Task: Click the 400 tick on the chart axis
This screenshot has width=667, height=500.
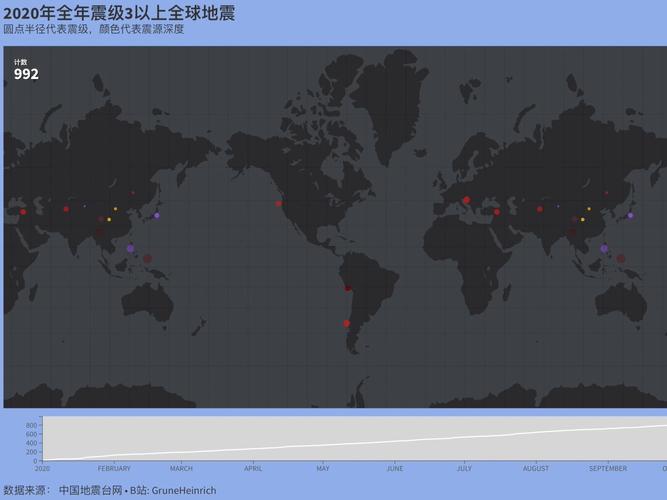Action: coord(31,443)
